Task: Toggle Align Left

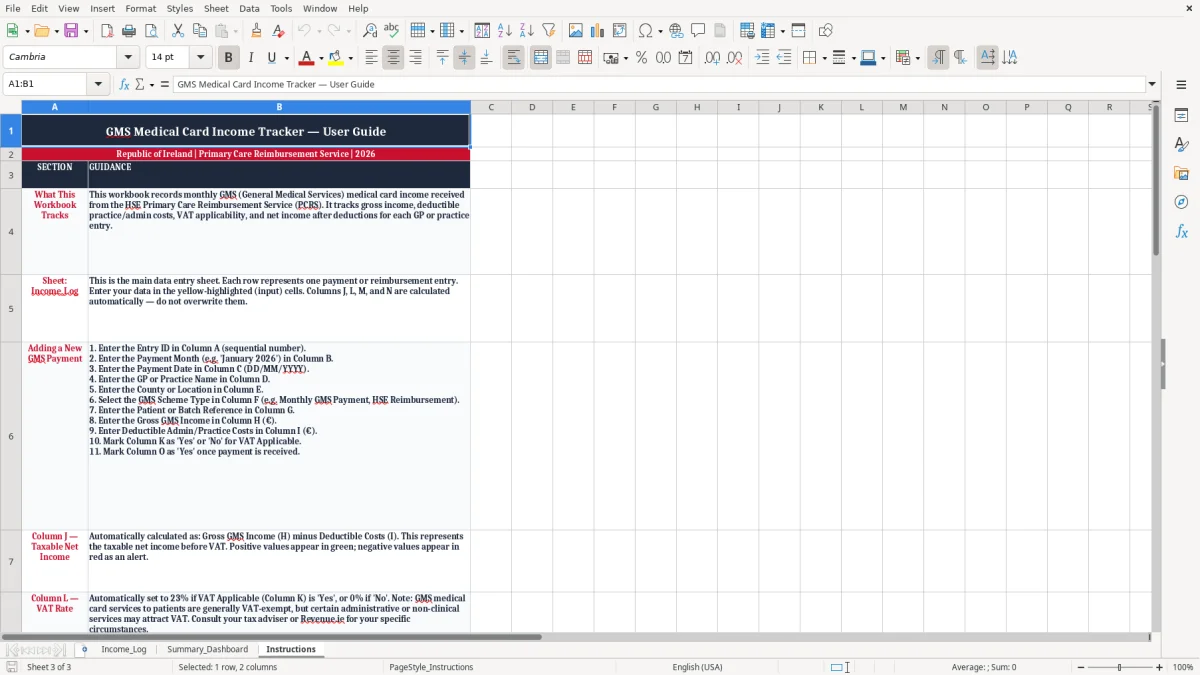Action: [372, 58]
